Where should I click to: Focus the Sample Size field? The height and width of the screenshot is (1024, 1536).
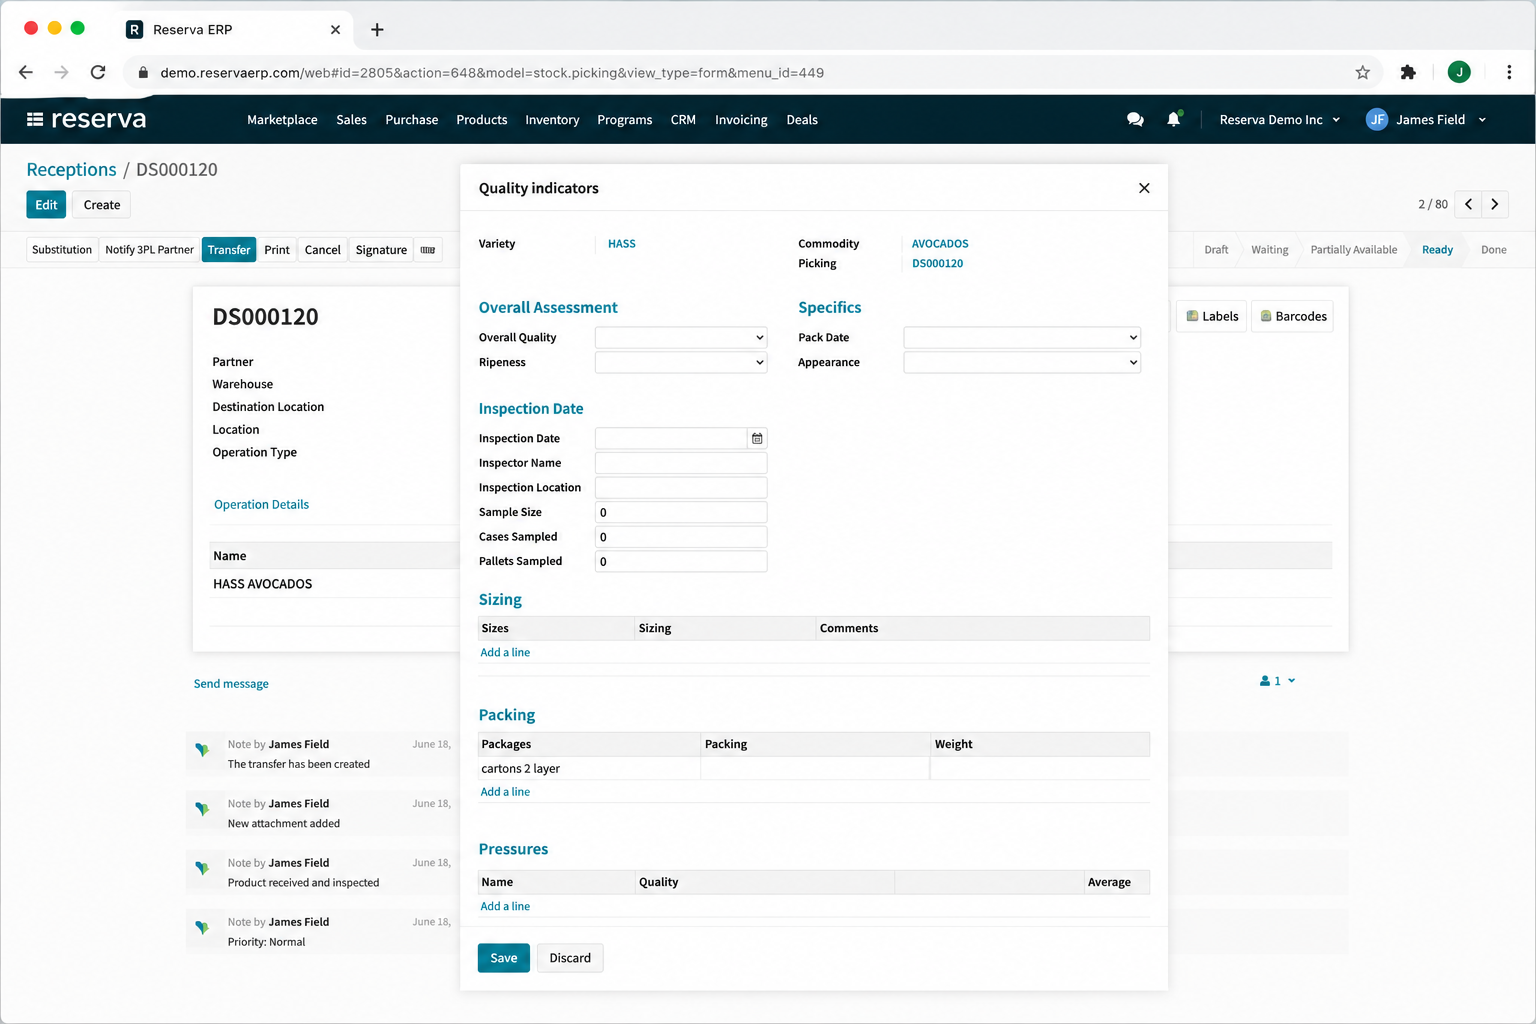tap(681, 512)
